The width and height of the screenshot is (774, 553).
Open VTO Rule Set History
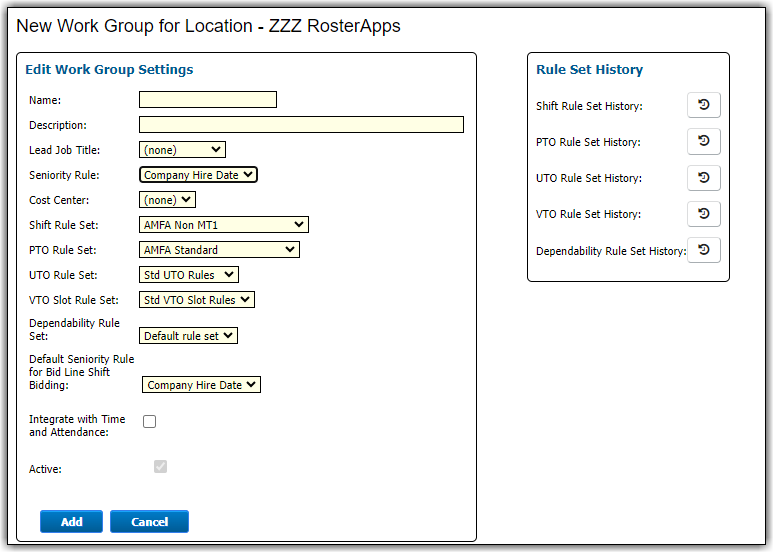(703, 214)
